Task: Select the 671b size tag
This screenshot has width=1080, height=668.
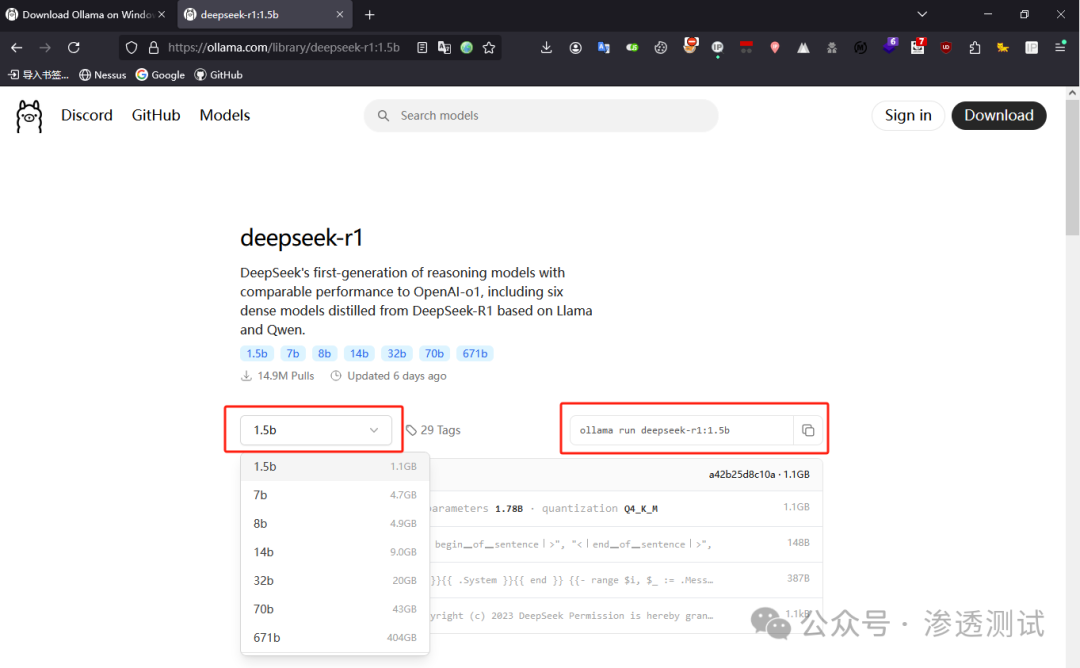Action: click(x=475, y=353)
